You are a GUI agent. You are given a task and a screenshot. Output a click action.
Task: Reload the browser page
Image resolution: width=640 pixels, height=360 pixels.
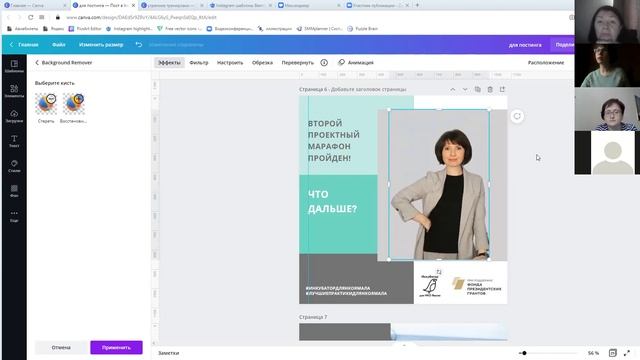coord(31,17)
